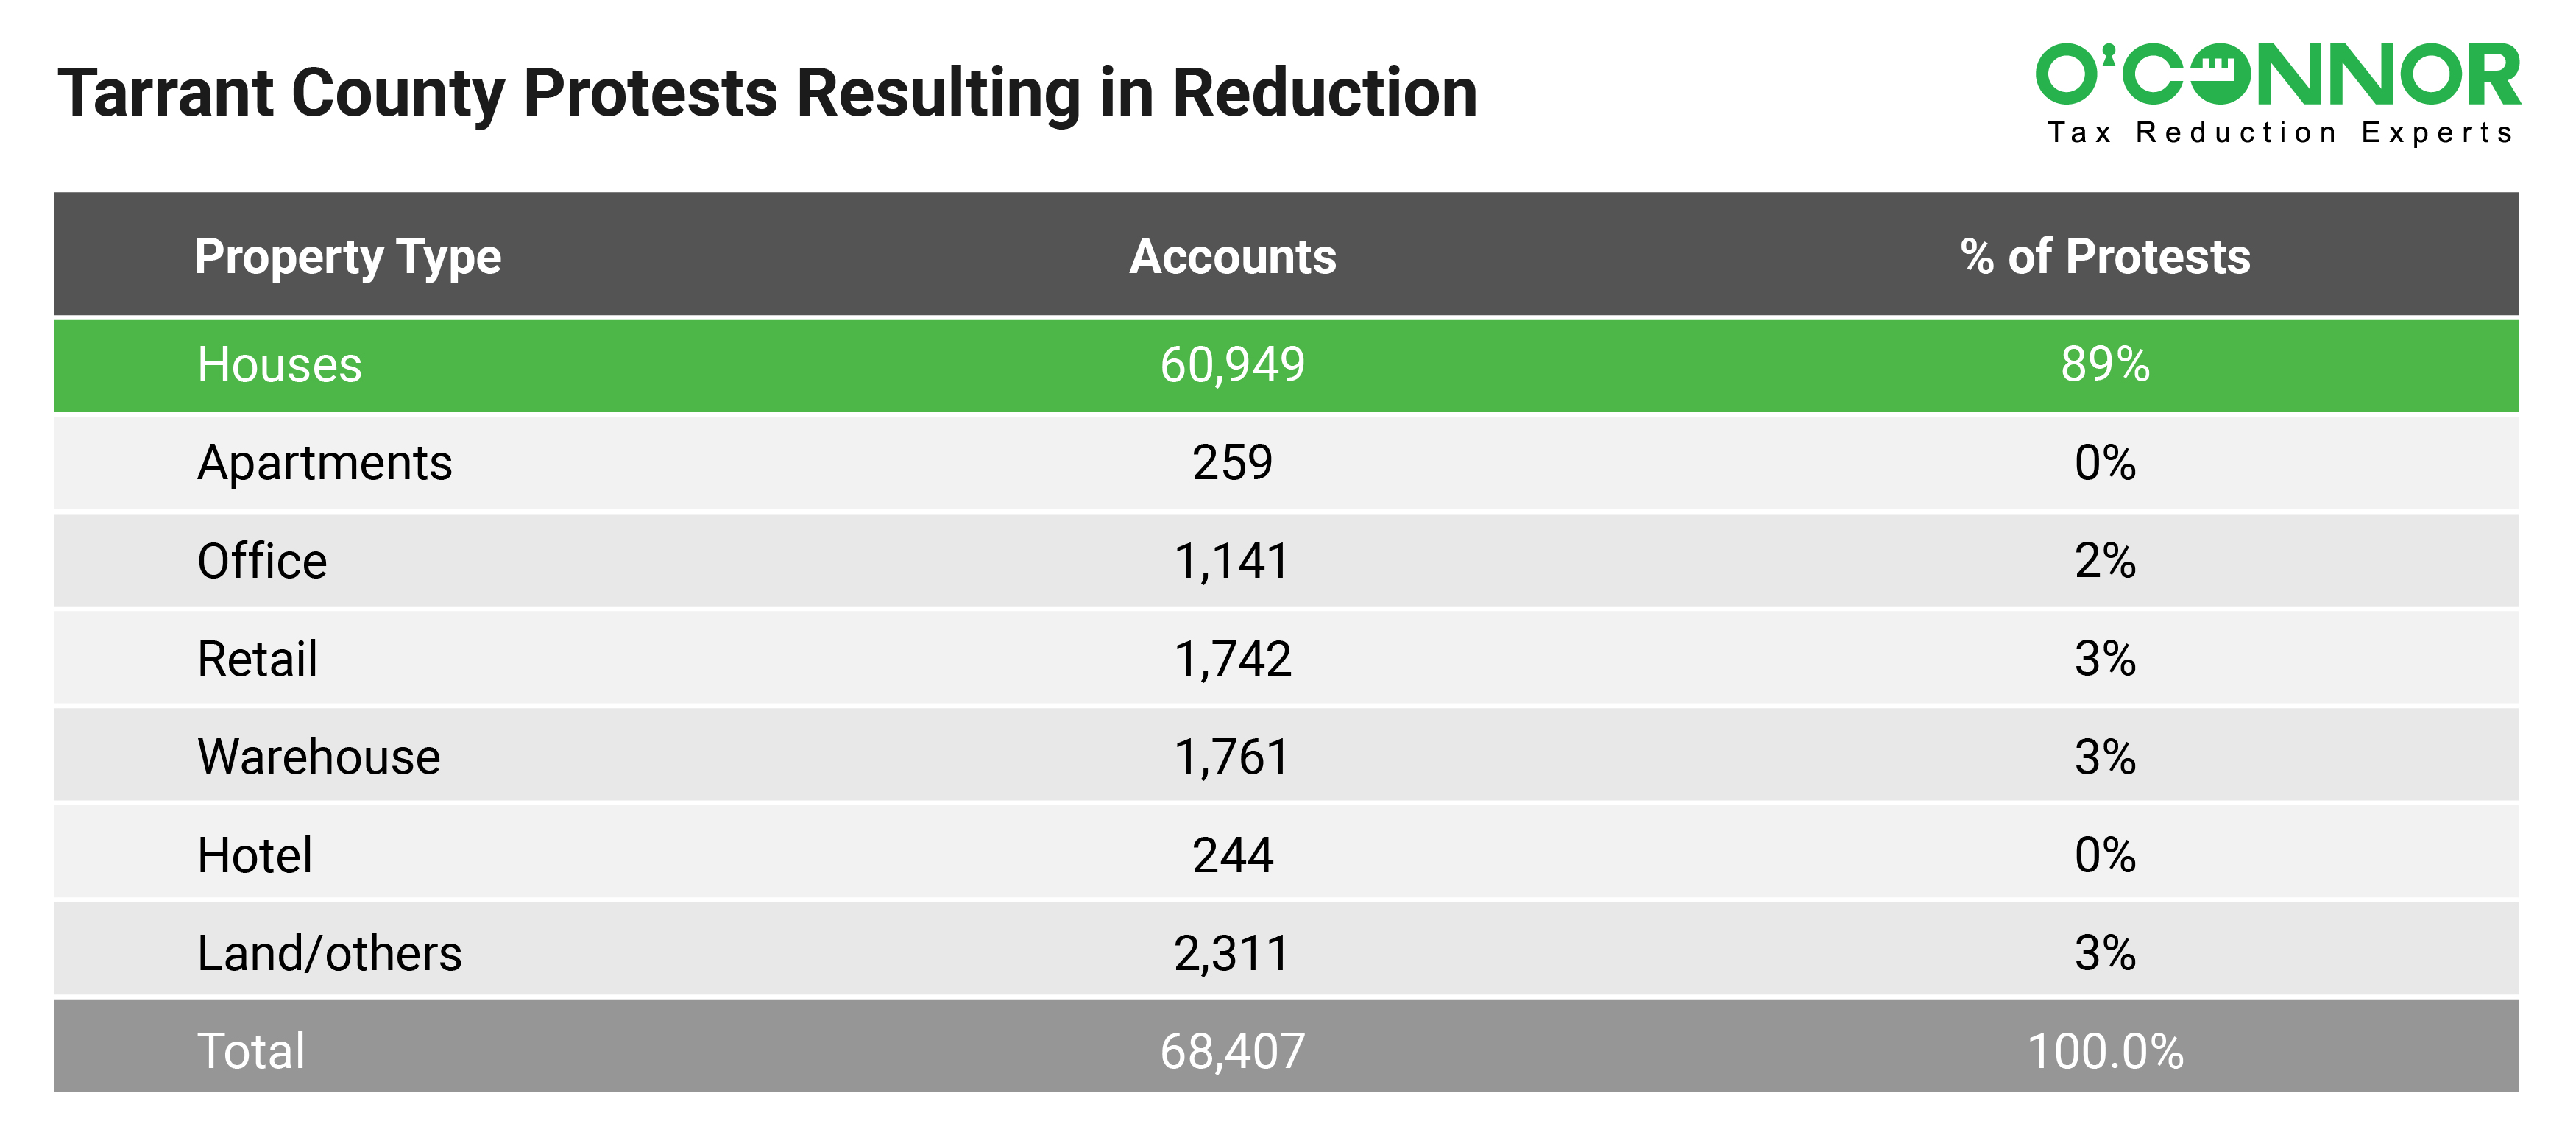Viewport: 2576px width, 1135px height.
Task: Select the Apartments row label
Action: pos(324,463)
